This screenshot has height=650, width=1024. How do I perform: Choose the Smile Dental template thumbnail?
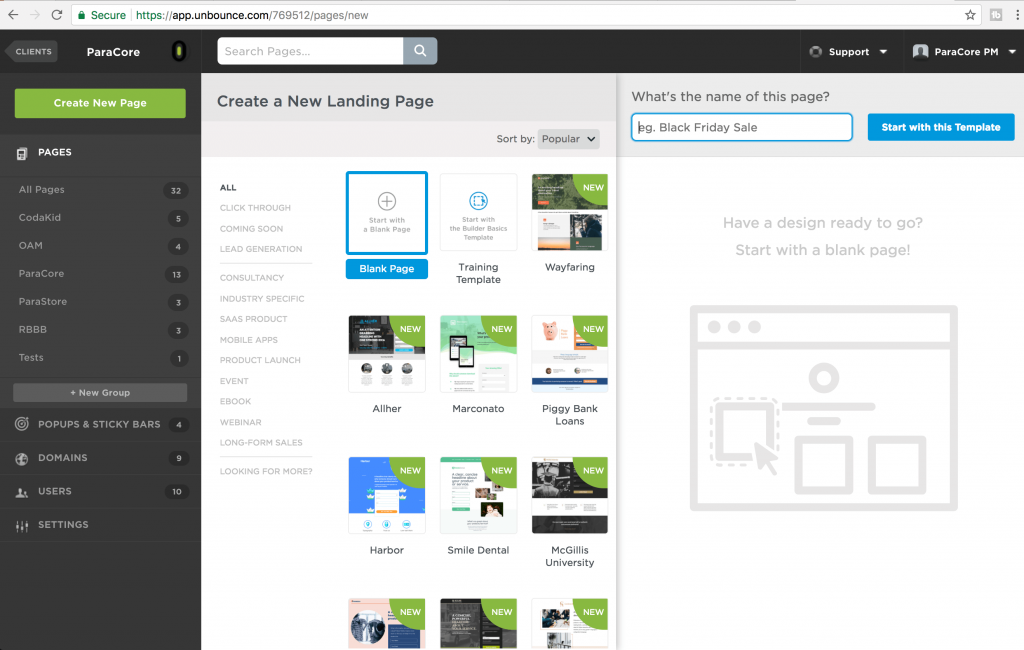pyautogui.click(x=478, y=495)
